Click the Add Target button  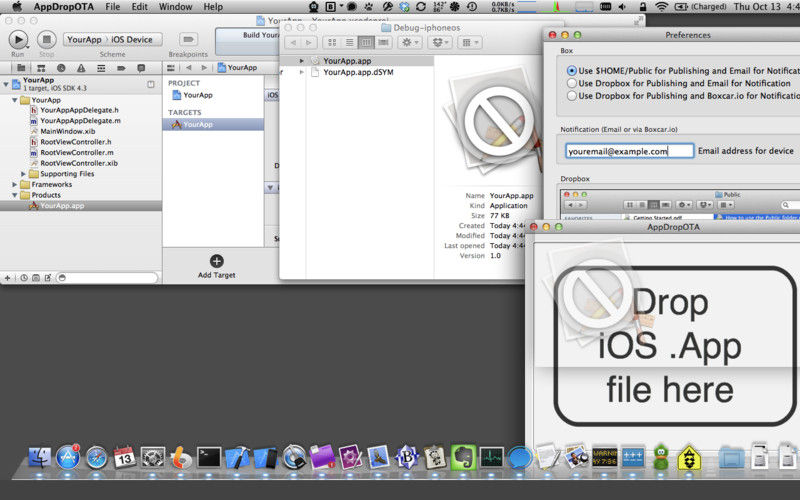216,267
